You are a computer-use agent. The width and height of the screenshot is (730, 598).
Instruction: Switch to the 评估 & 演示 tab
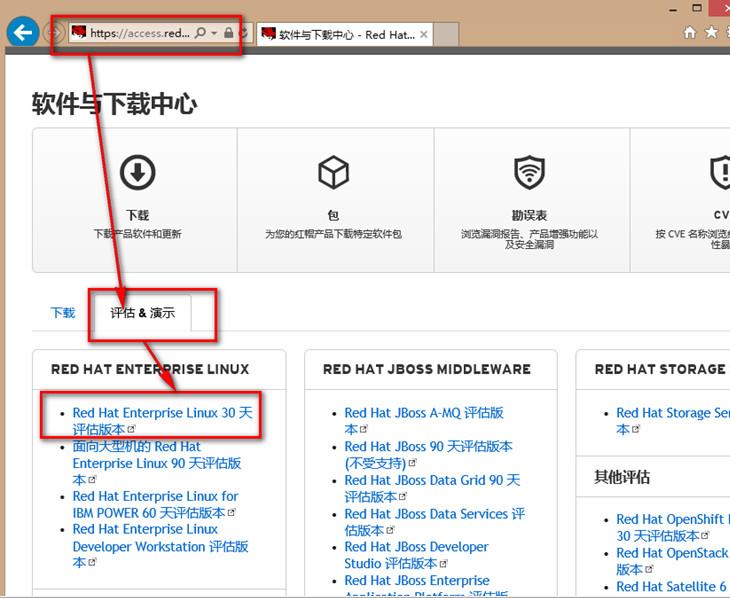point(142,313)
